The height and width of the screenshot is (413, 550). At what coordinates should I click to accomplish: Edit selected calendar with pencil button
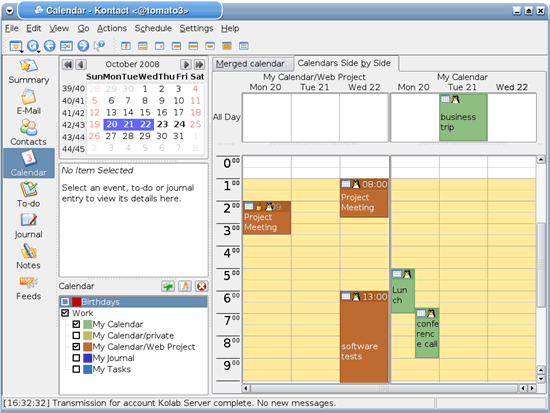point(185,286)
